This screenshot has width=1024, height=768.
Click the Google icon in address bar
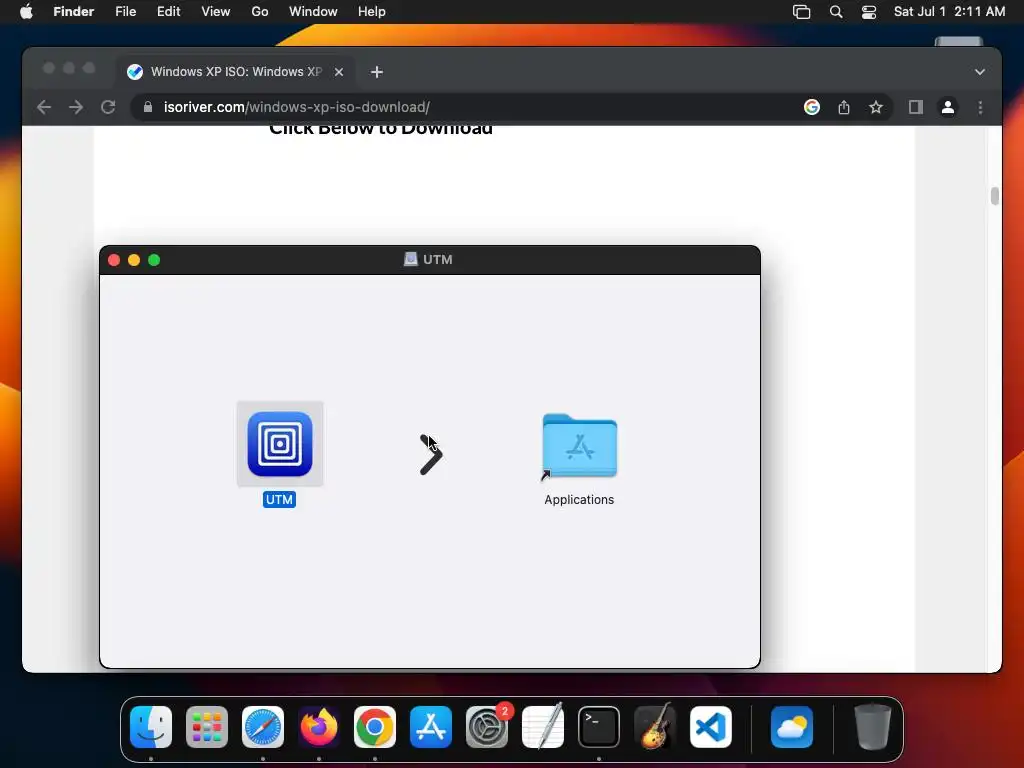click(812, 107)
